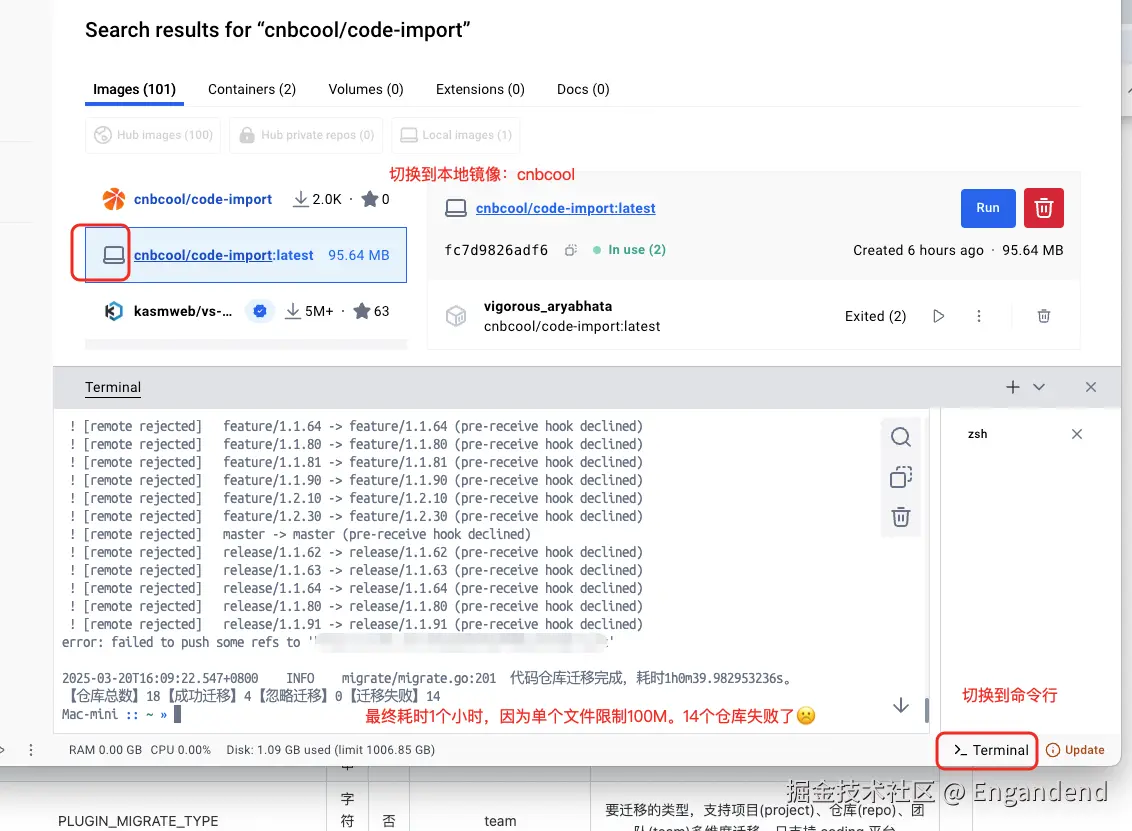Image resolution: width=1132 pixels, height=831 pixels.
Task: Clear the terminal output with trash icon
Action: tap(900, 517)
